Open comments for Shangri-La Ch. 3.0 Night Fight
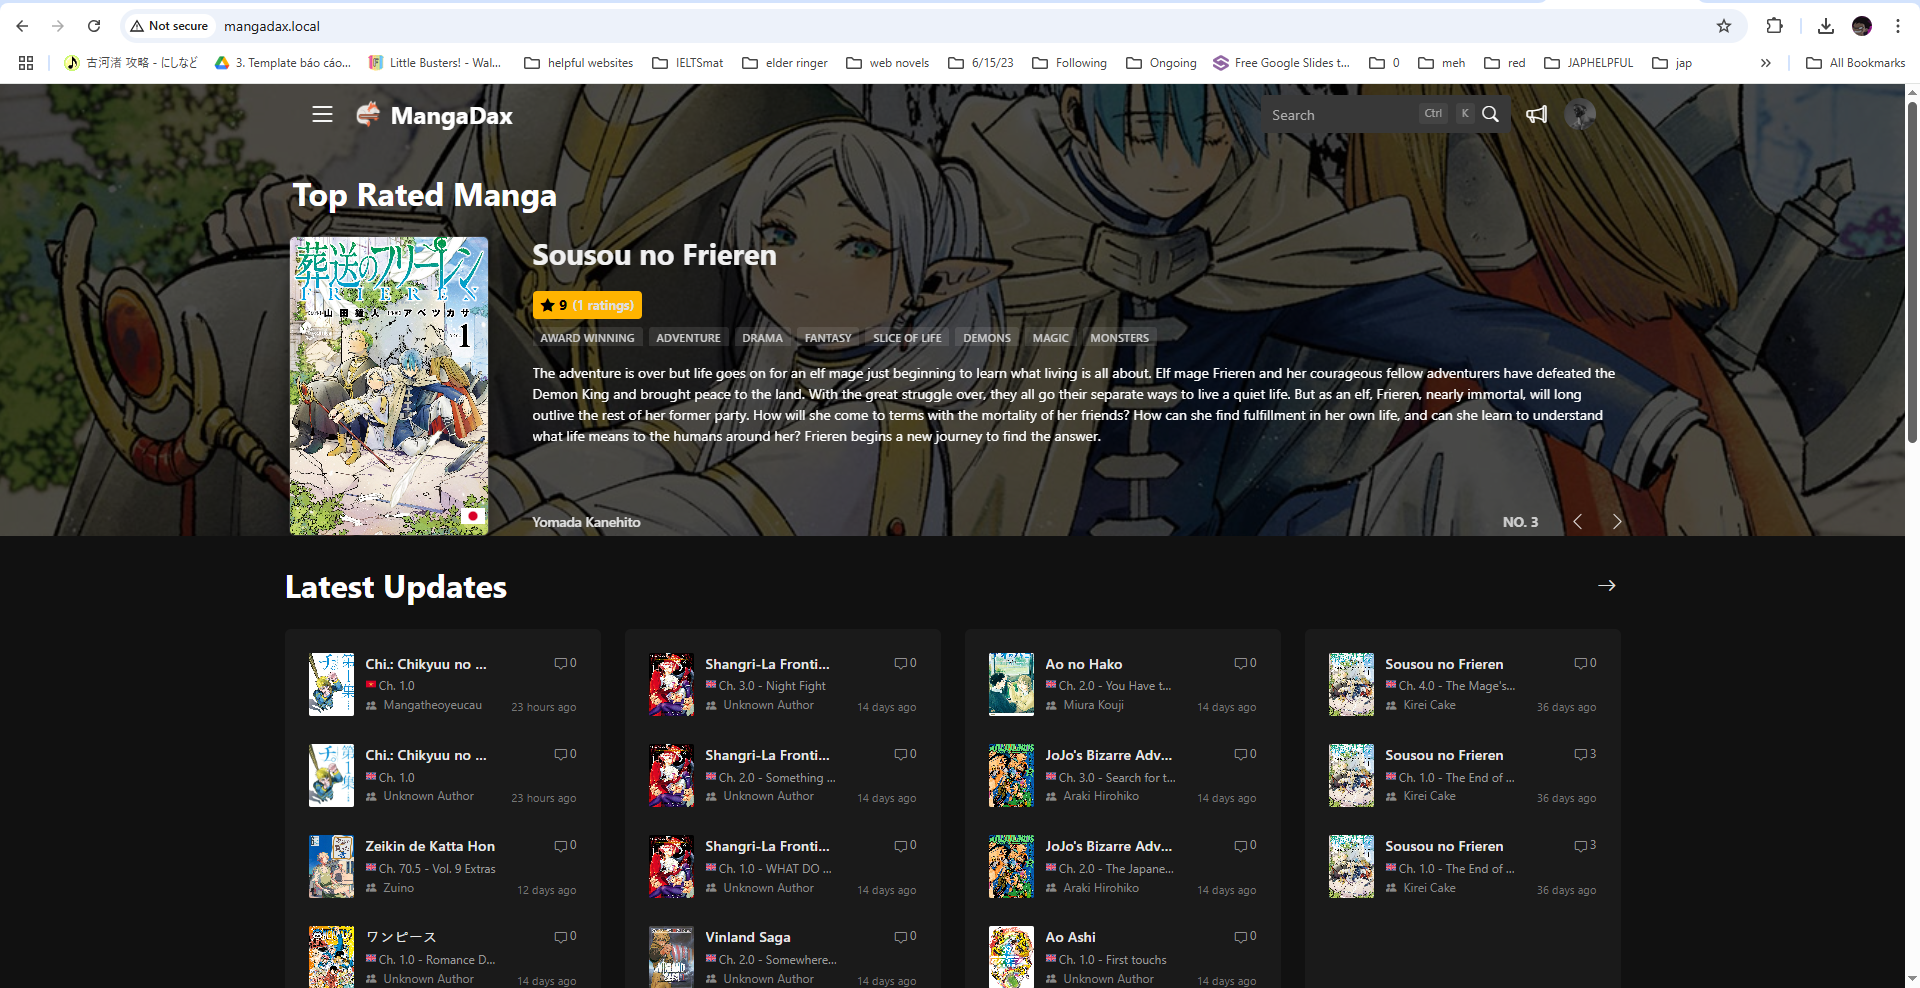The width and height of the screenshot is (1920, 988). (906, 663)
